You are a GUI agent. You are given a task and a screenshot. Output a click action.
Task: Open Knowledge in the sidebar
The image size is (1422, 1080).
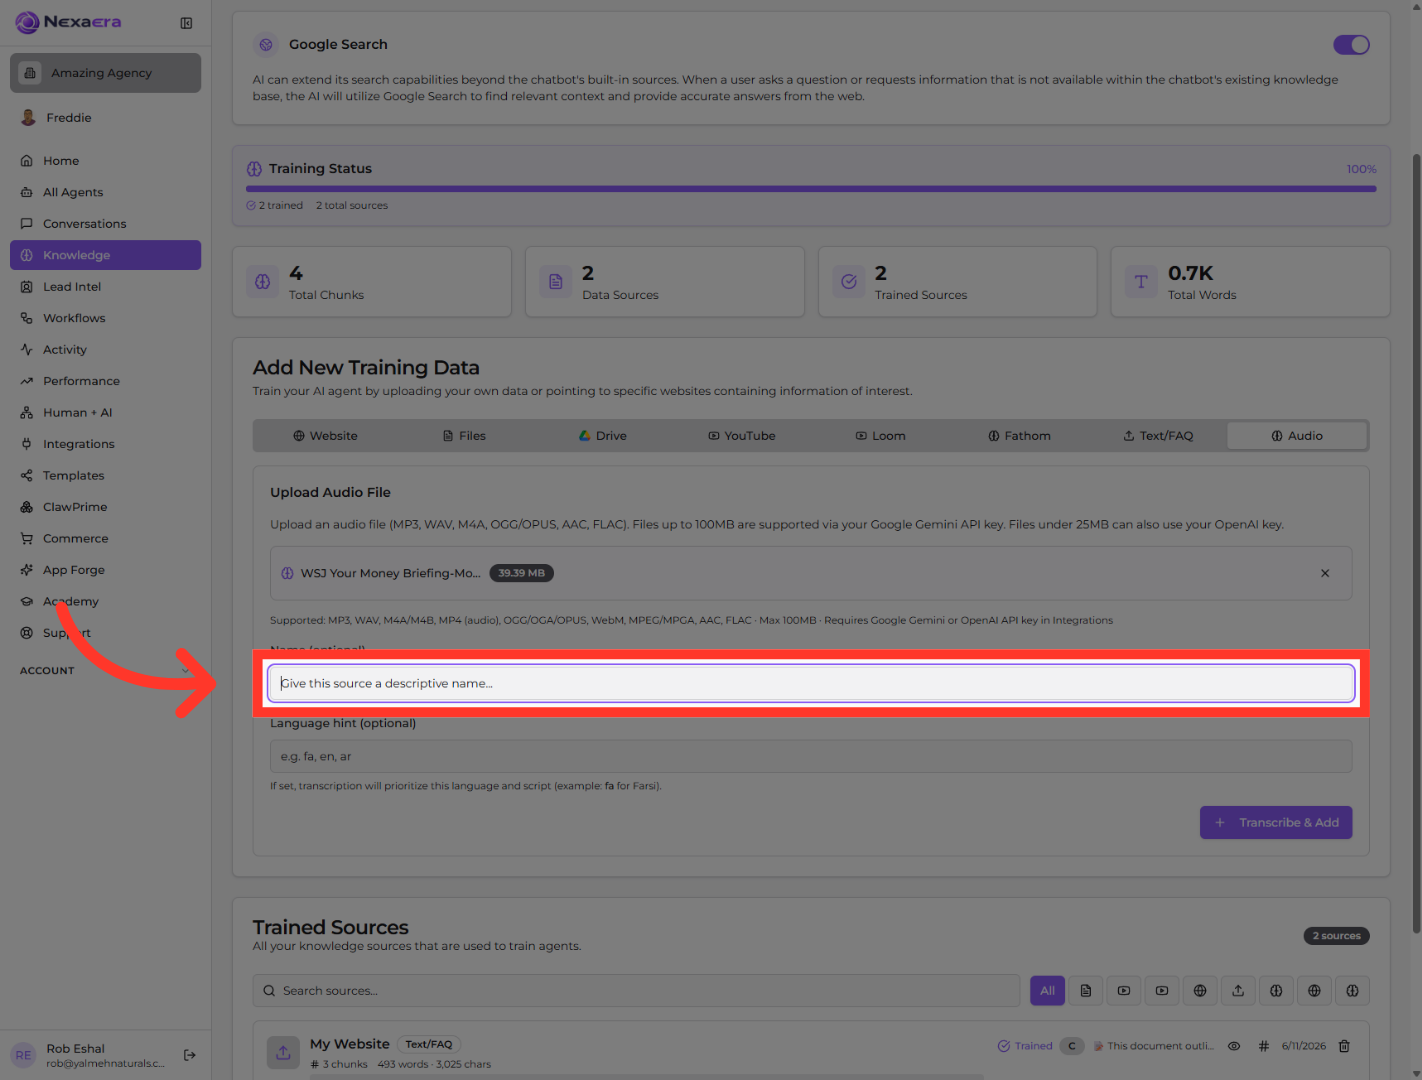click(x=105, y=255)
